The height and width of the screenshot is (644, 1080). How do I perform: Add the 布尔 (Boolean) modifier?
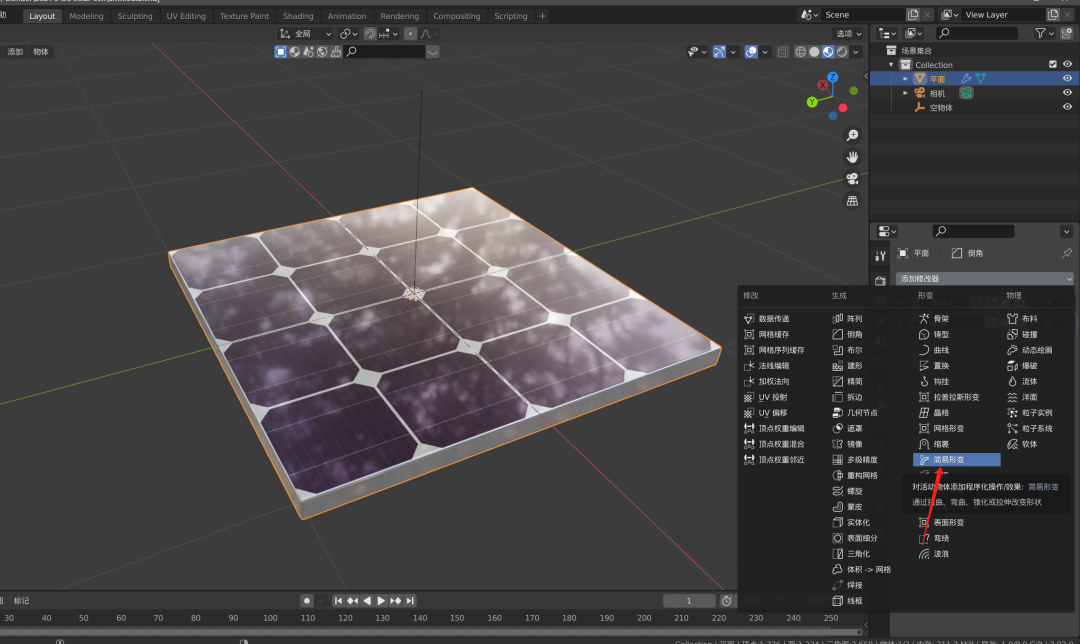tap(848, 350)
